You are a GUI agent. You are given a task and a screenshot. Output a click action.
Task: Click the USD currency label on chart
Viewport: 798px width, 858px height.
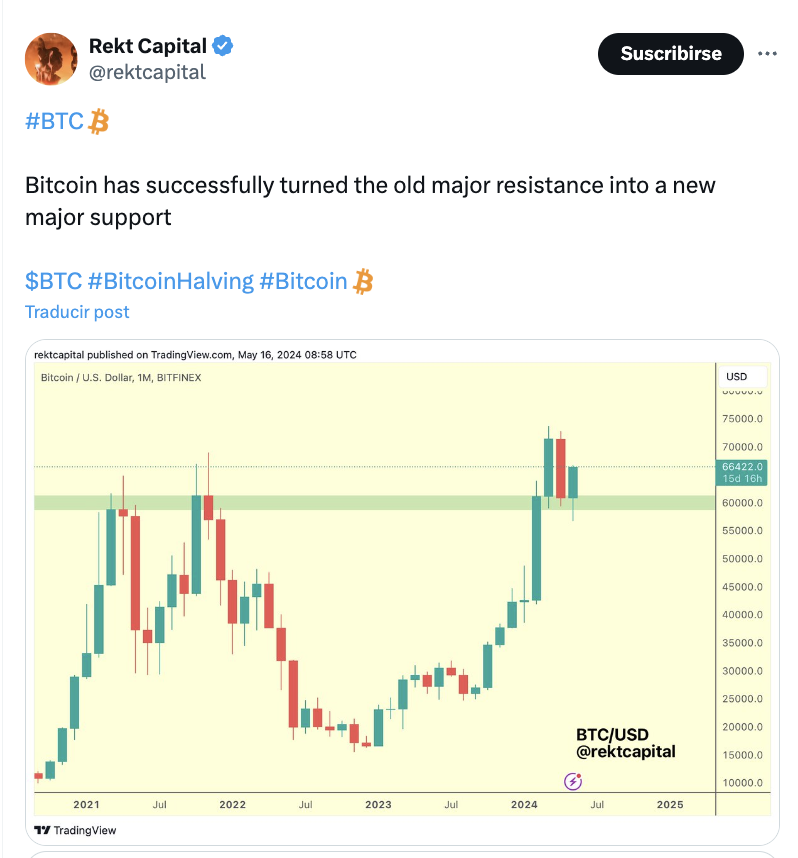click(x=737, y=376)
